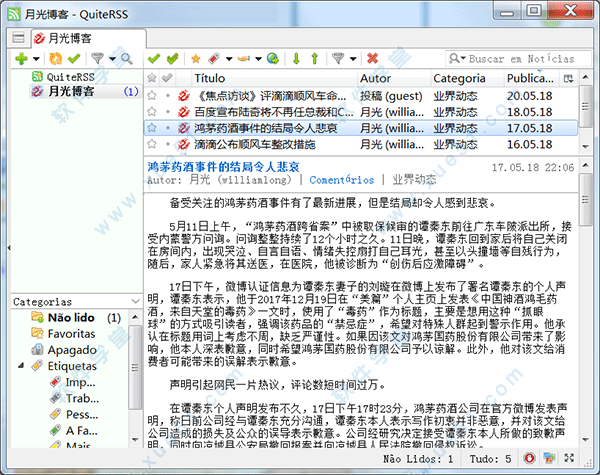Open the news filter dropdown arrow
This screenshot has width=600, height=475.
click(x=353, y=59)
